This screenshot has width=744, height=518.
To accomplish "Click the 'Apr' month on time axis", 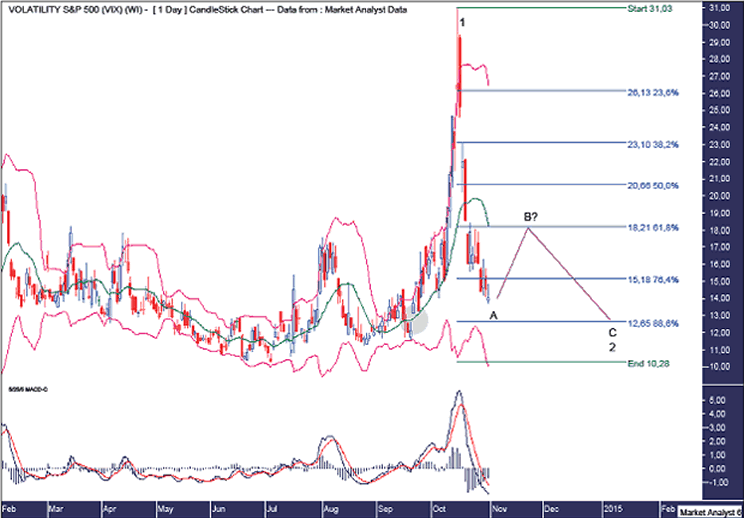I will point(110,508).
